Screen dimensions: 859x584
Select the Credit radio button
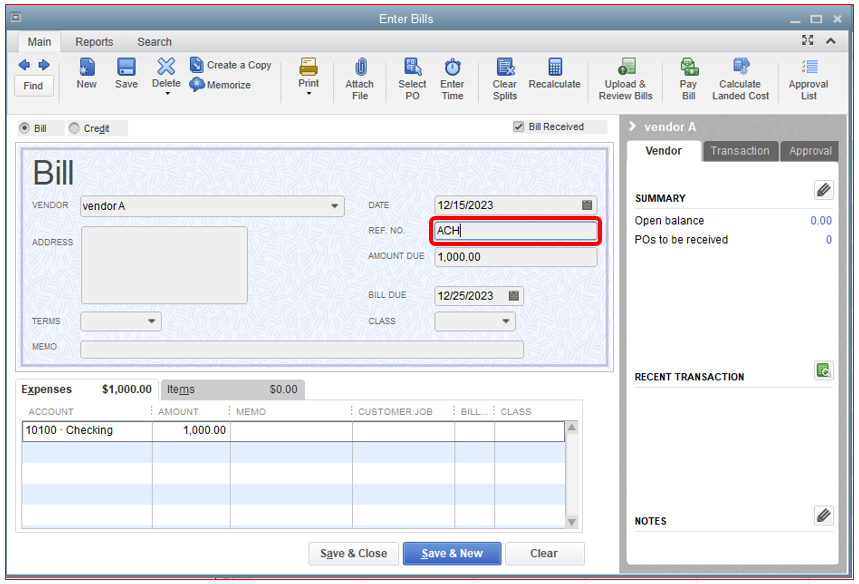pyautogui.click(x=75, y=129)
